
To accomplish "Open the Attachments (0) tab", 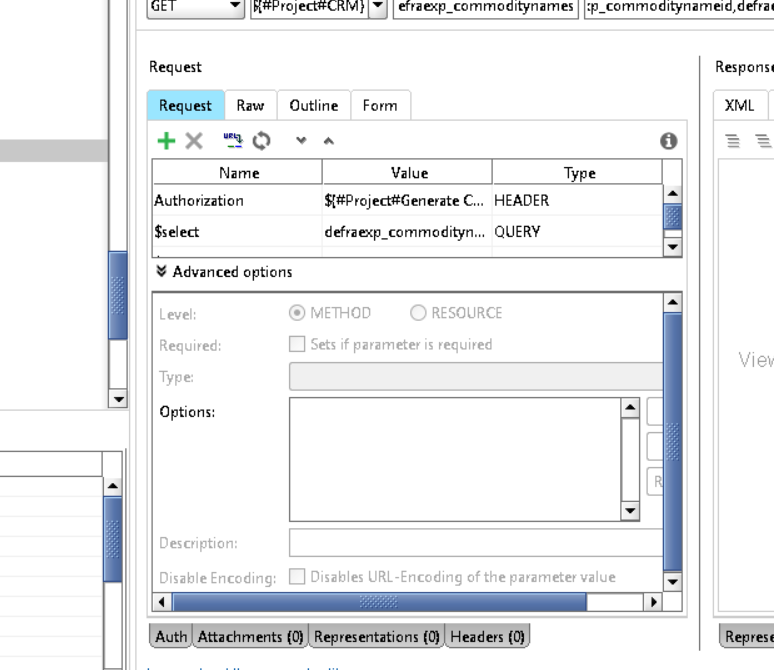I will click(x=250, y=636).
